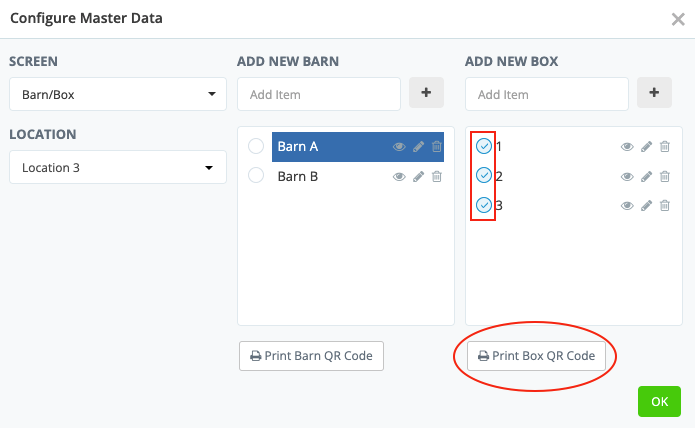This screenshot has width=695, height=428.
Task: Remove box 3 via the trash icon
Action: click(665, 206)
